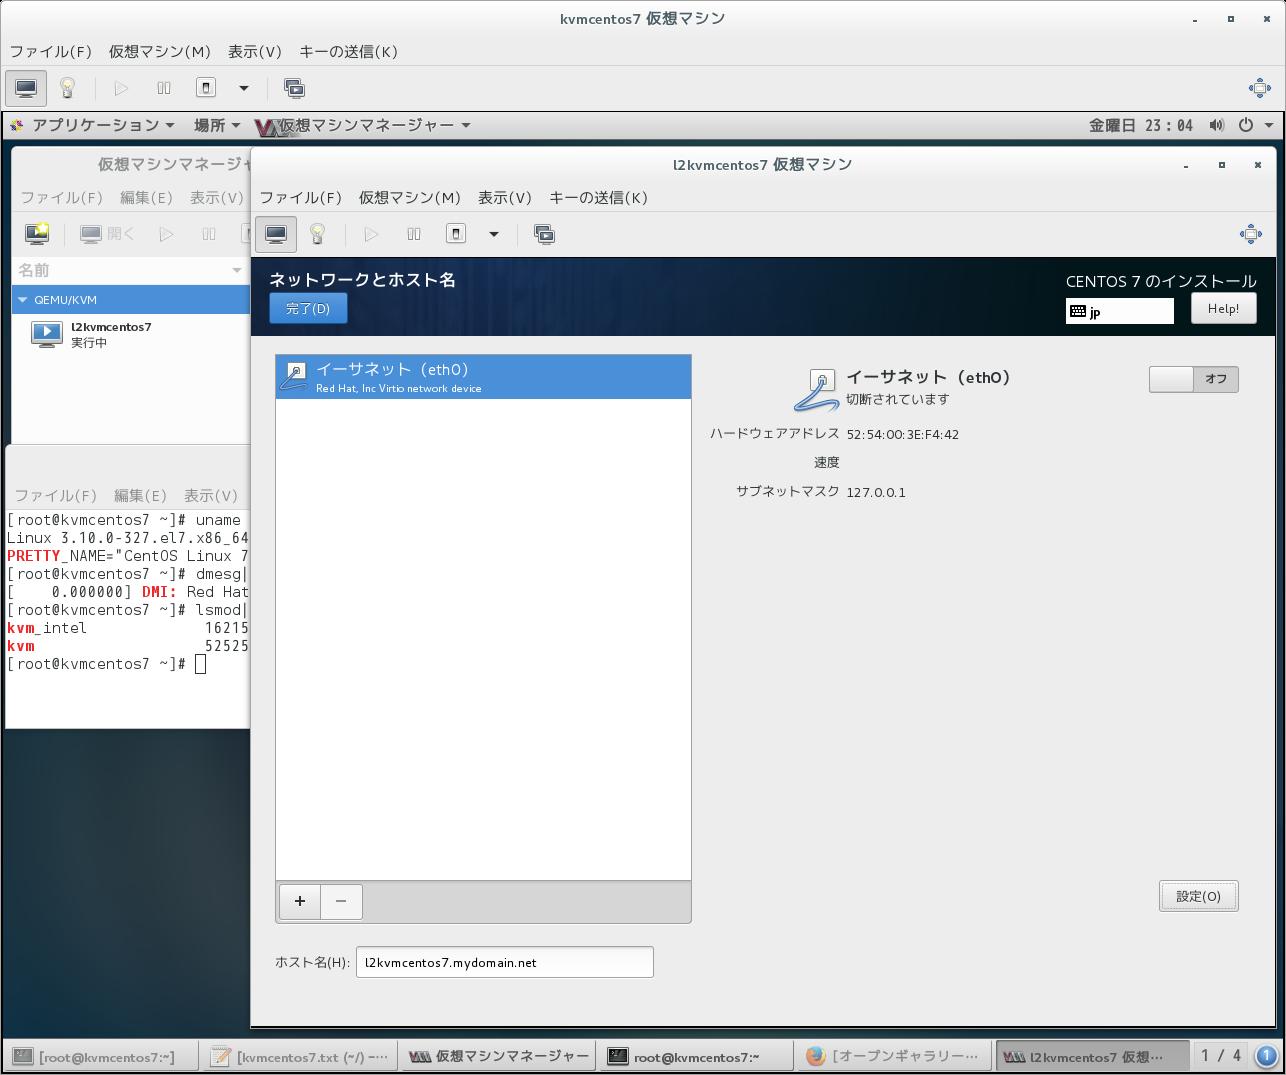Image resolution: width=1286 pixels, height=1075 pixels.
Task: Click volume speaker icon in top bar
Action: (1216, 125)
